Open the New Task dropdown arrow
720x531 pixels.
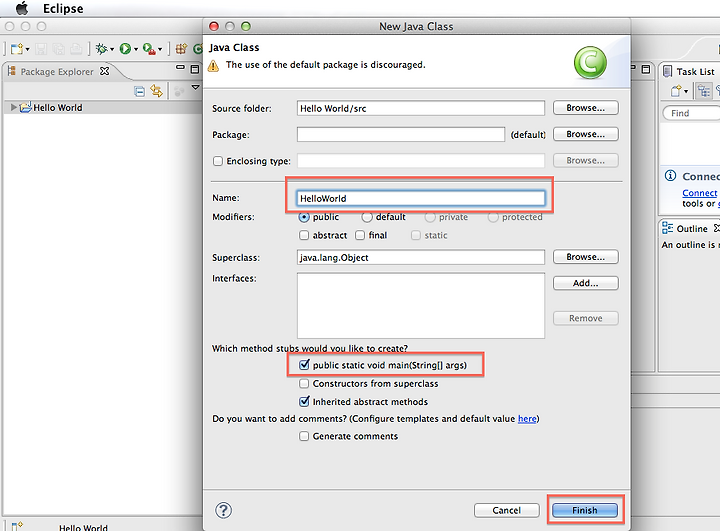pyautogui.click(x=686, y=92)
